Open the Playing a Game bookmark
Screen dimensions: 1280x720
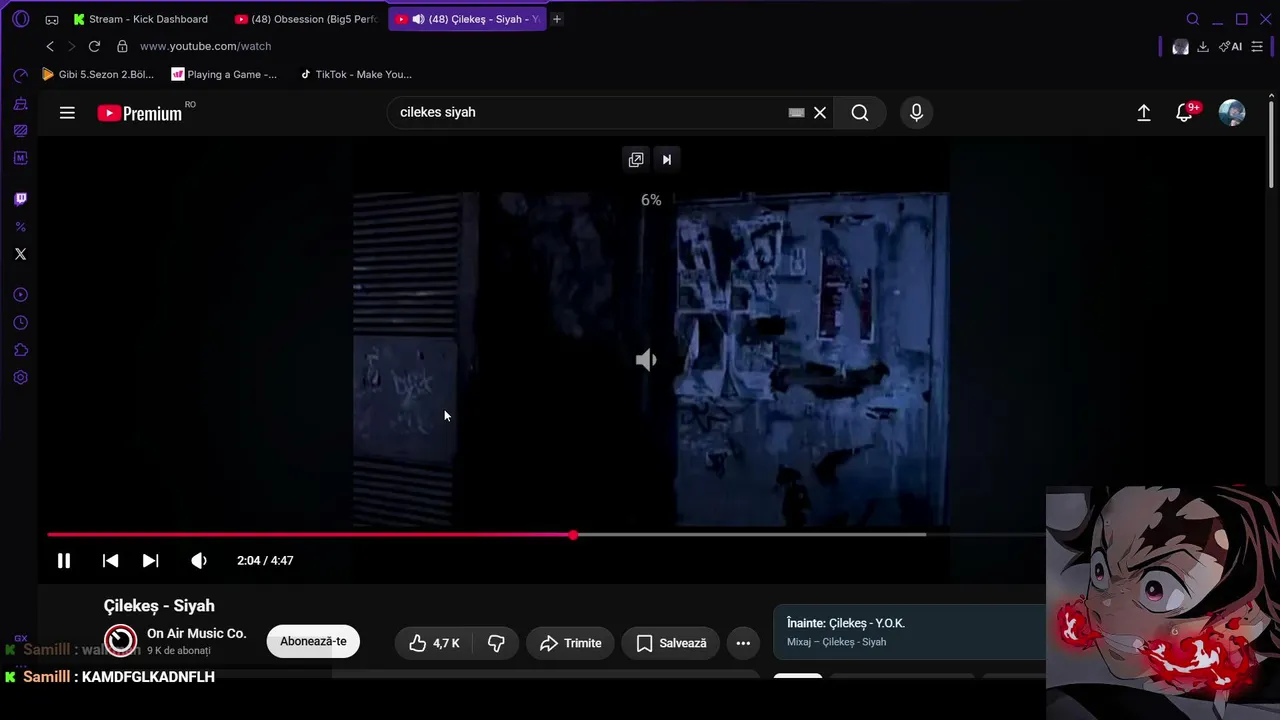224,74
